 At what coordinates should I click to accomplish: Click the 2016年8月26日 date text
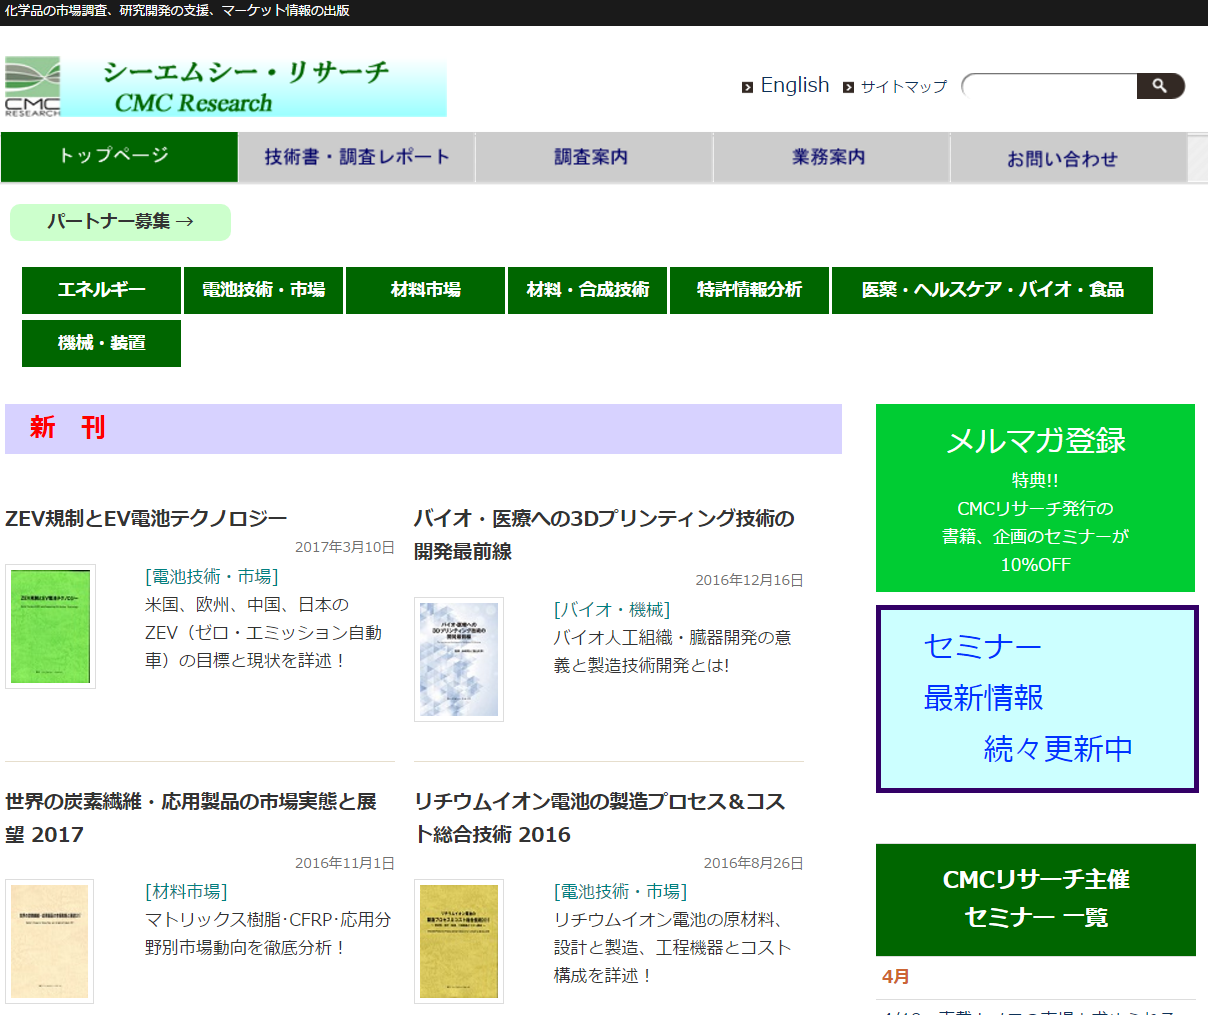[x=753, y=864]
